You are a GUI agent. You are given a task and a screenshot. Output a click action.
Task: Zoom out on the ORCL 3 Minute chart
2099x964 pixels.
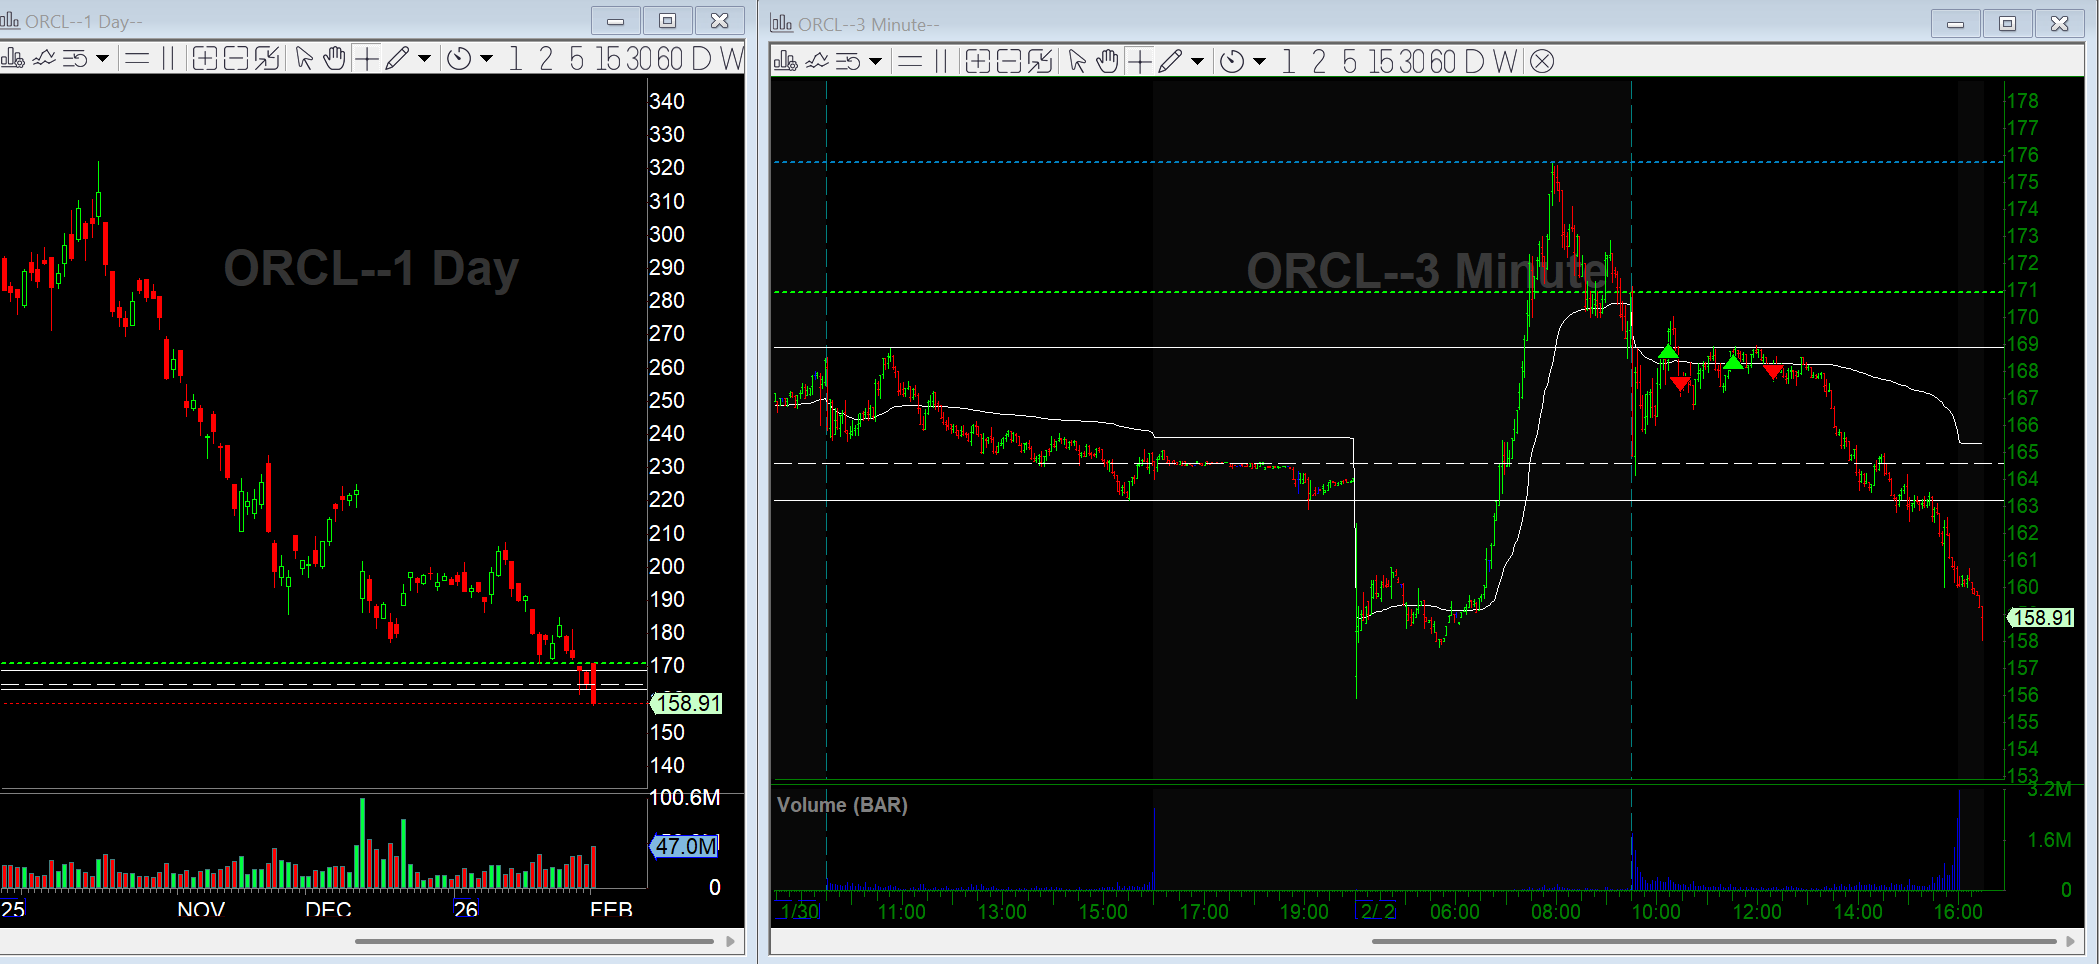click(x=1009, y=61)
